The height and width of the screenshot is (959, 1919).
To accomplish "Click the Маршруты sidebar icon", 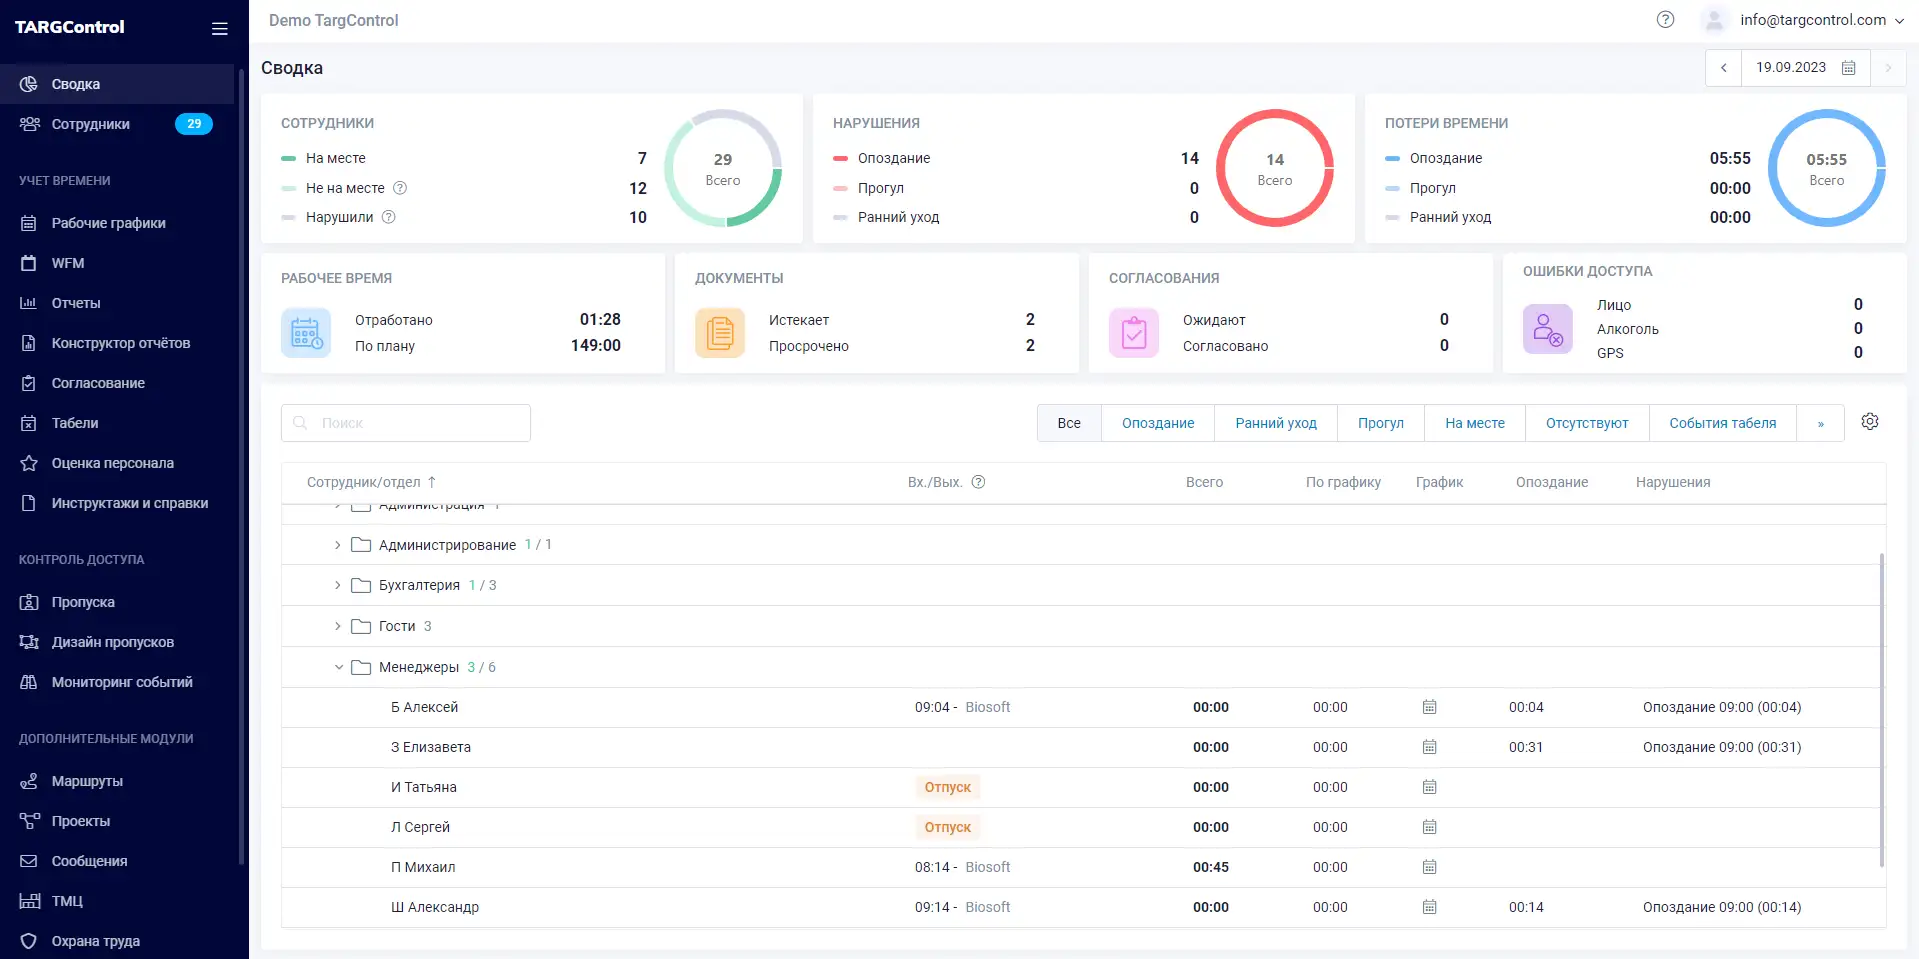I will (x=29, y=781).
